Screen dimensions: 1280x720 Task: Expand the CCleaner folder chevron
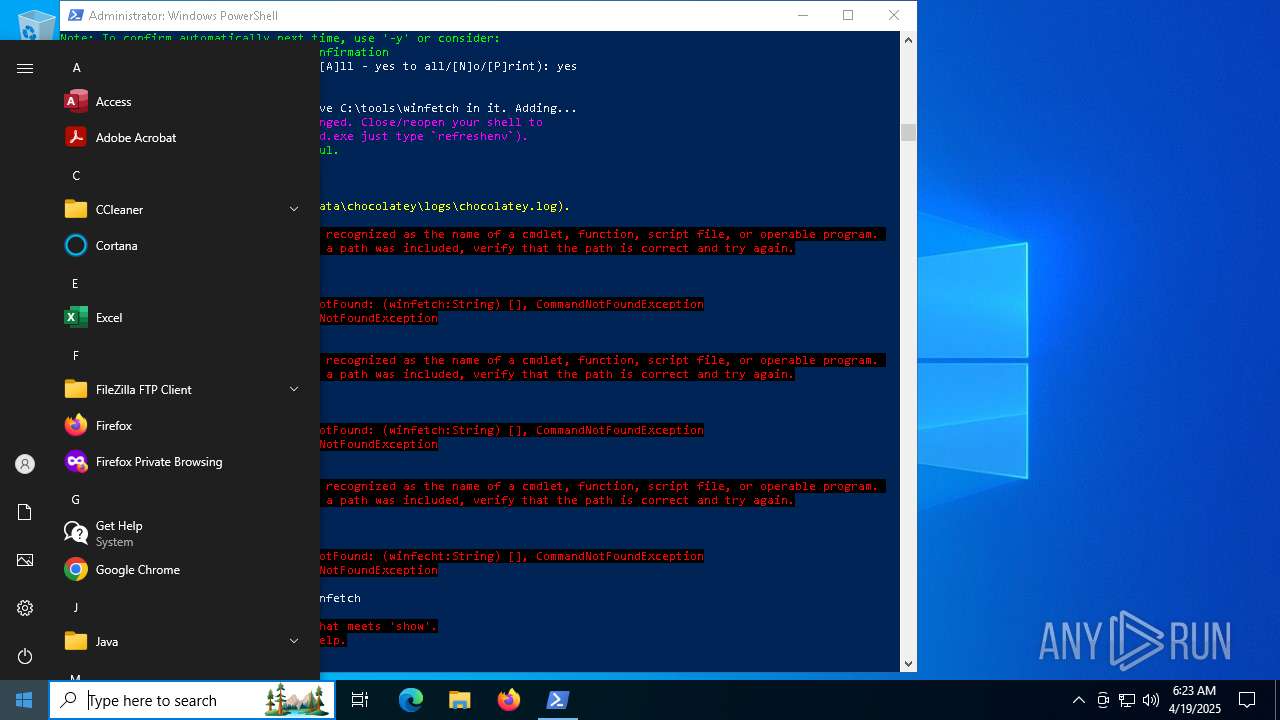pyautogui.click(x=294, y=210)
